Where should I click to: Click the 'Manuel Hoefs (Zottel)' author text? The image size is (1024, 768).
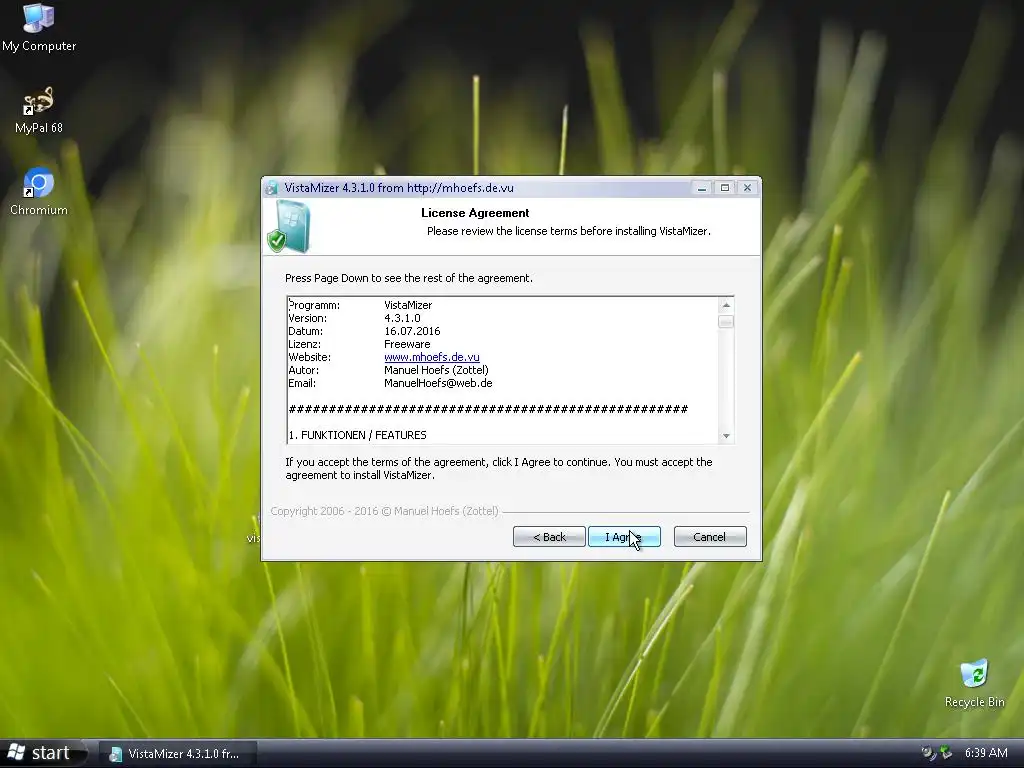coord(436,370)
